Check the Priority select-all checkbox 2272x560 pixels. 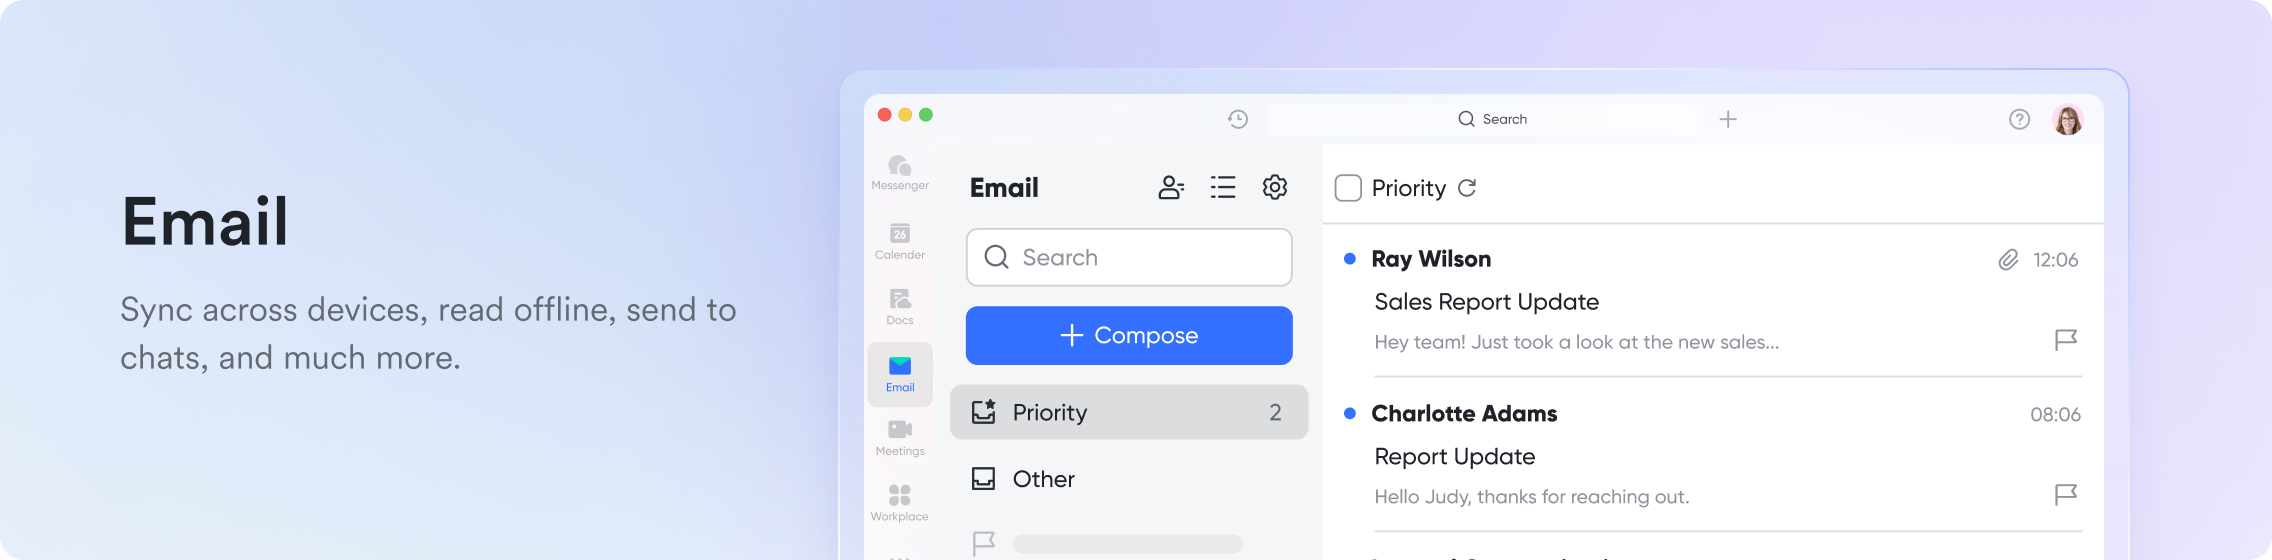point(1348,188)
